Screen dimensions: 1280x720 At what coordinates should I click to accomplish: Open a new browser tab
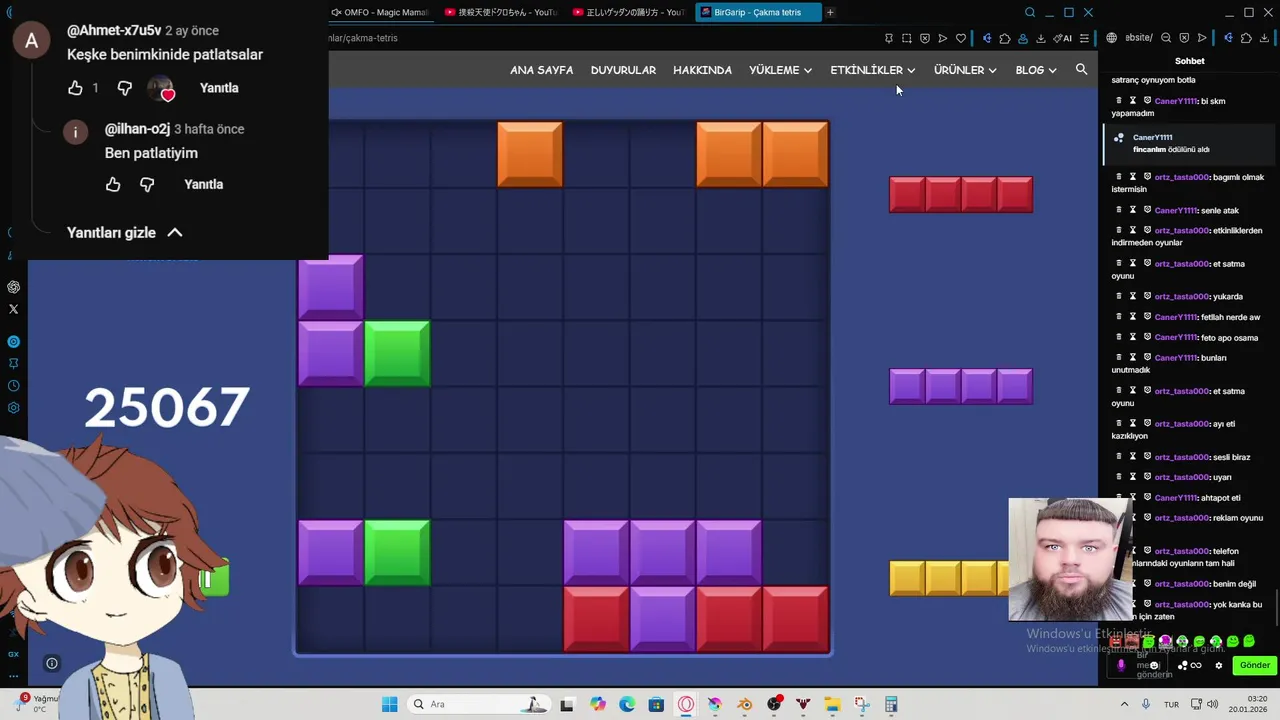click(830, 12)
